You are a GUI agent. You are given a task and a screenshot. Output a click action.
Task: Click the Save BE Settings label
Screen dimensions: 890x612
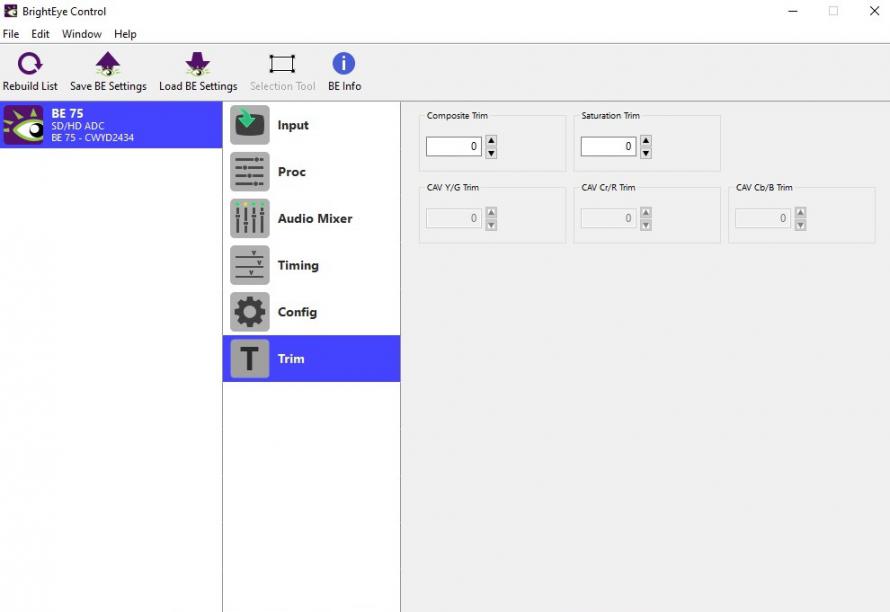108,86
